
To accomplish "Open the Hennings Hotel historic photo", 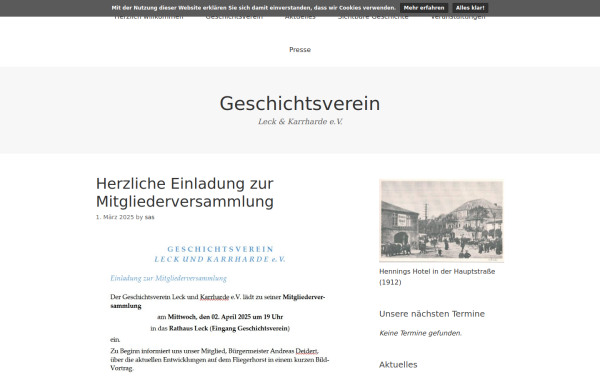I will point(441,221).
